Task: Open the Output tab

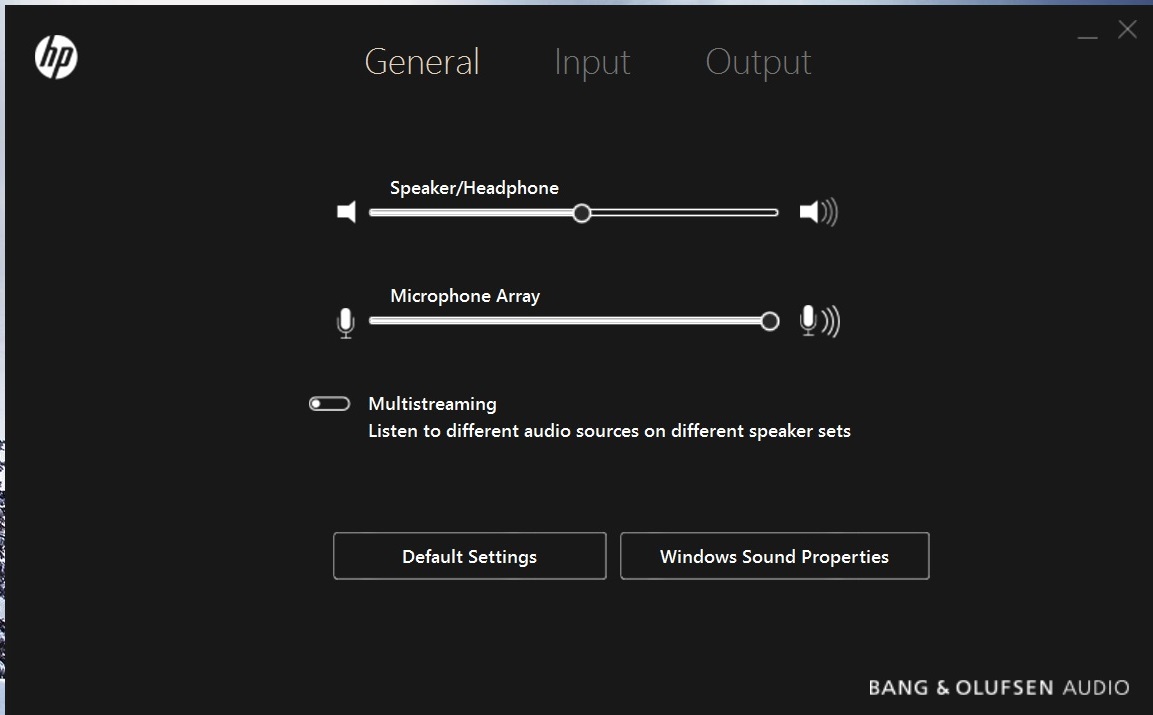Action: 758,62
